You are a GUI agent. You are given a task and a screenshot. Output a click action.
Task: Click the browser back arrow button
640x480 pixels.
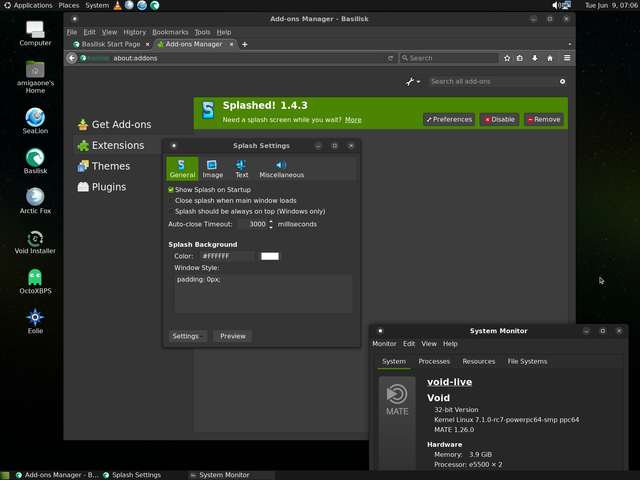point(72,58)
